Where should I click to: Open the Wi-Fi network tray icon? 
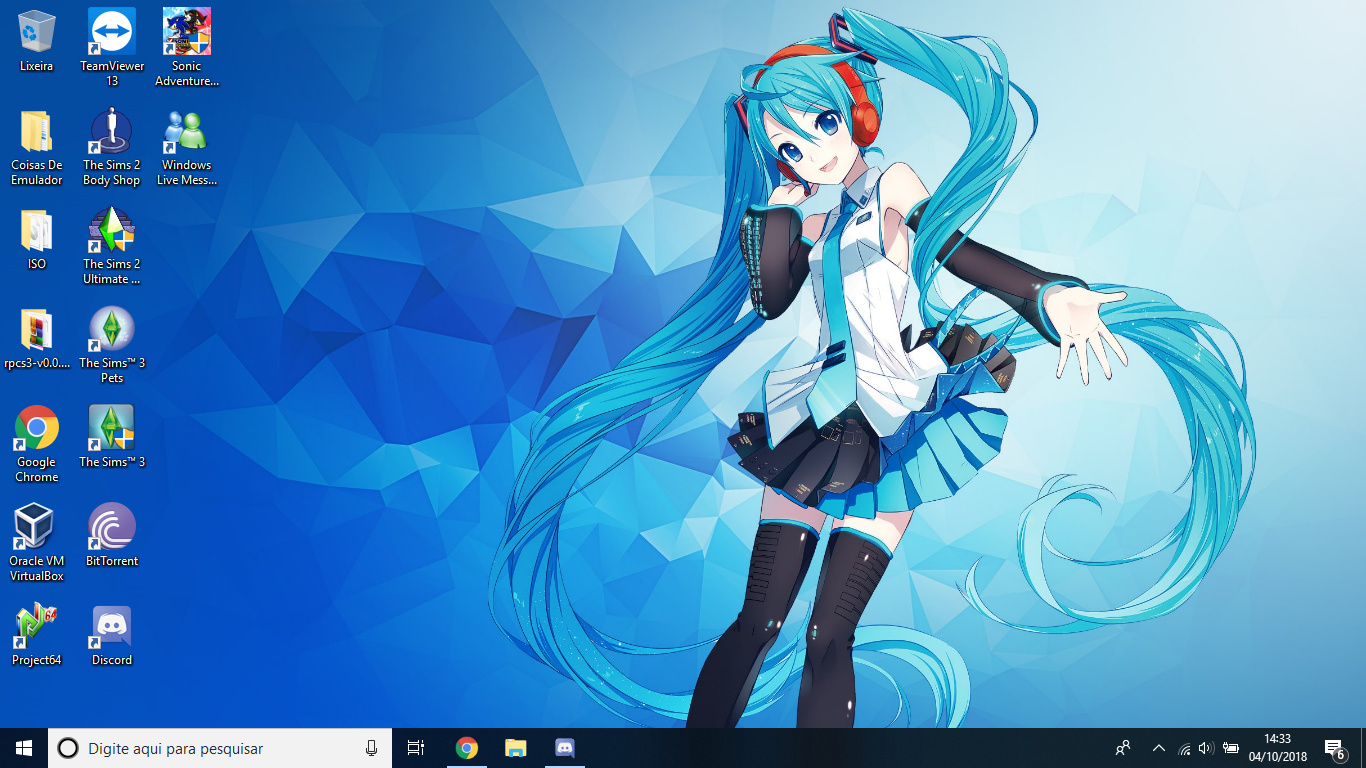click(1184, 748)
